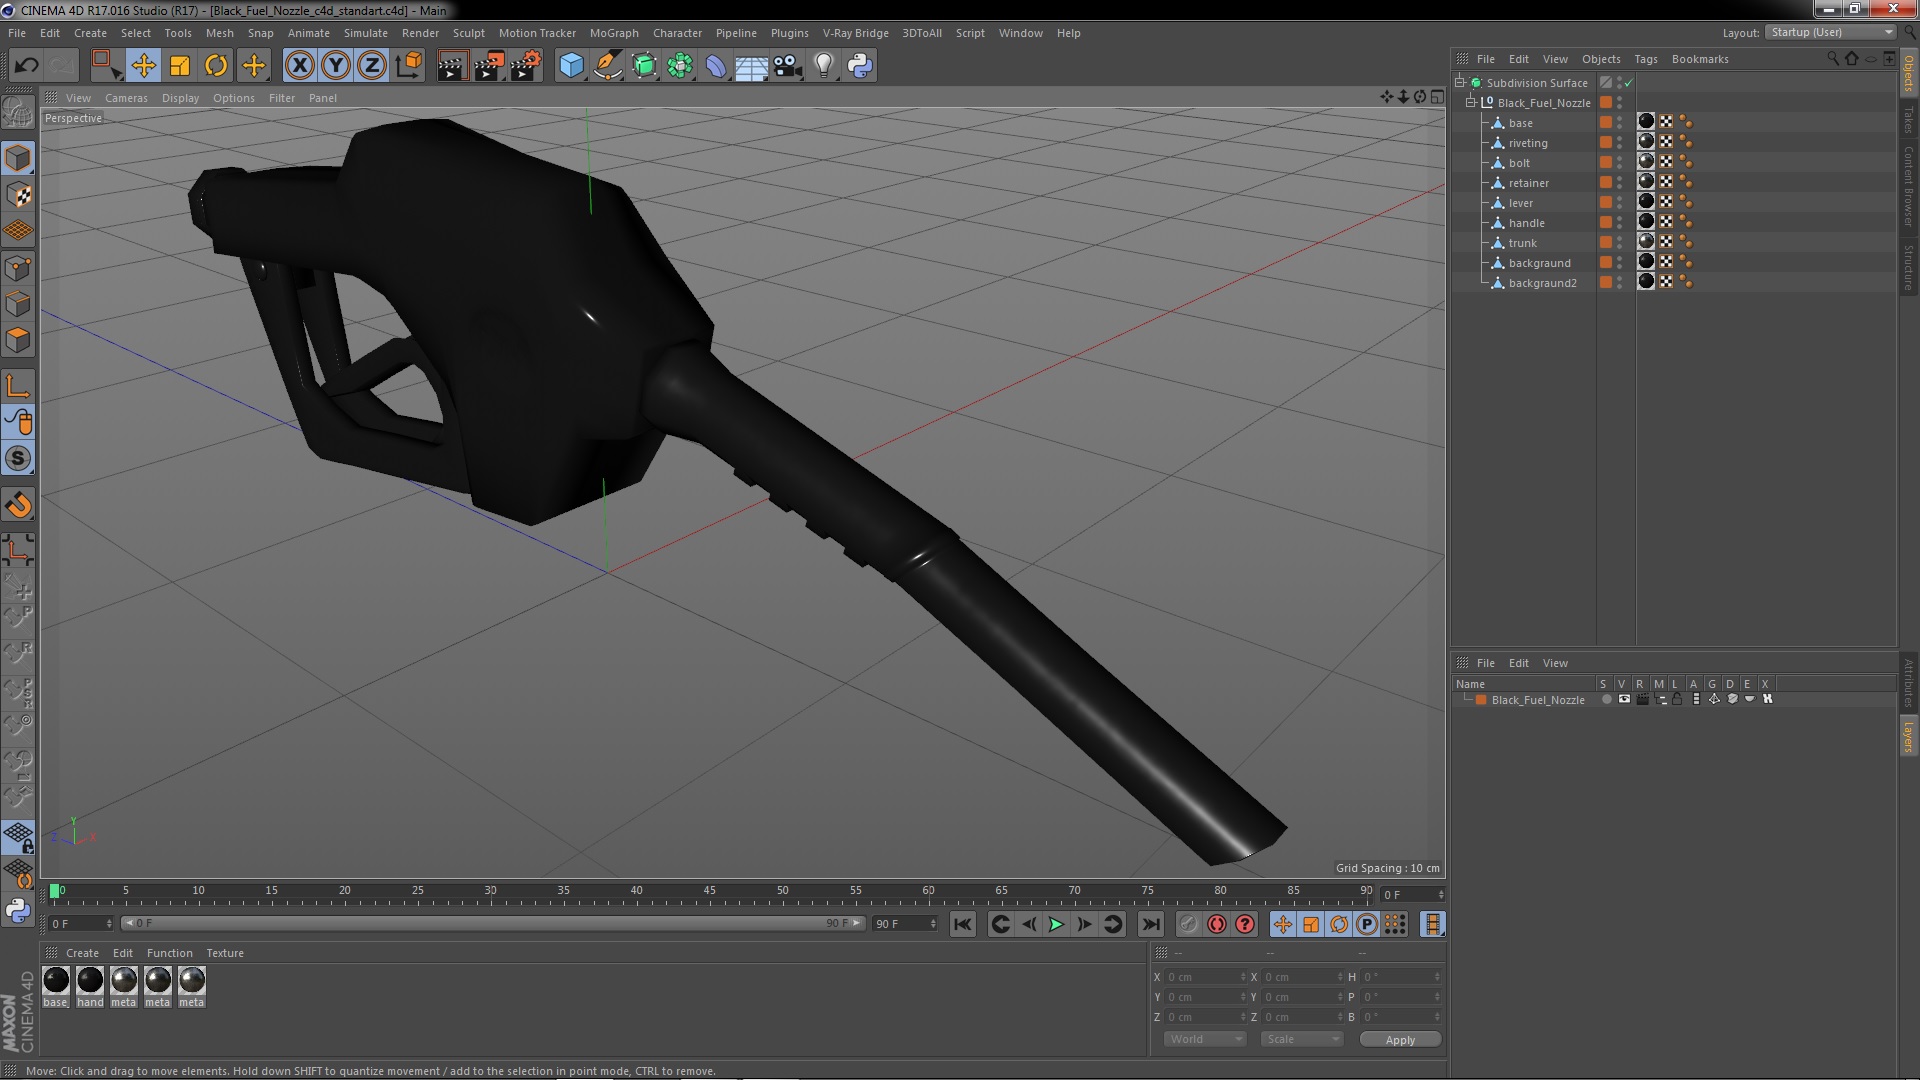Select the lever object in Object Manager

coord(1520,203)
